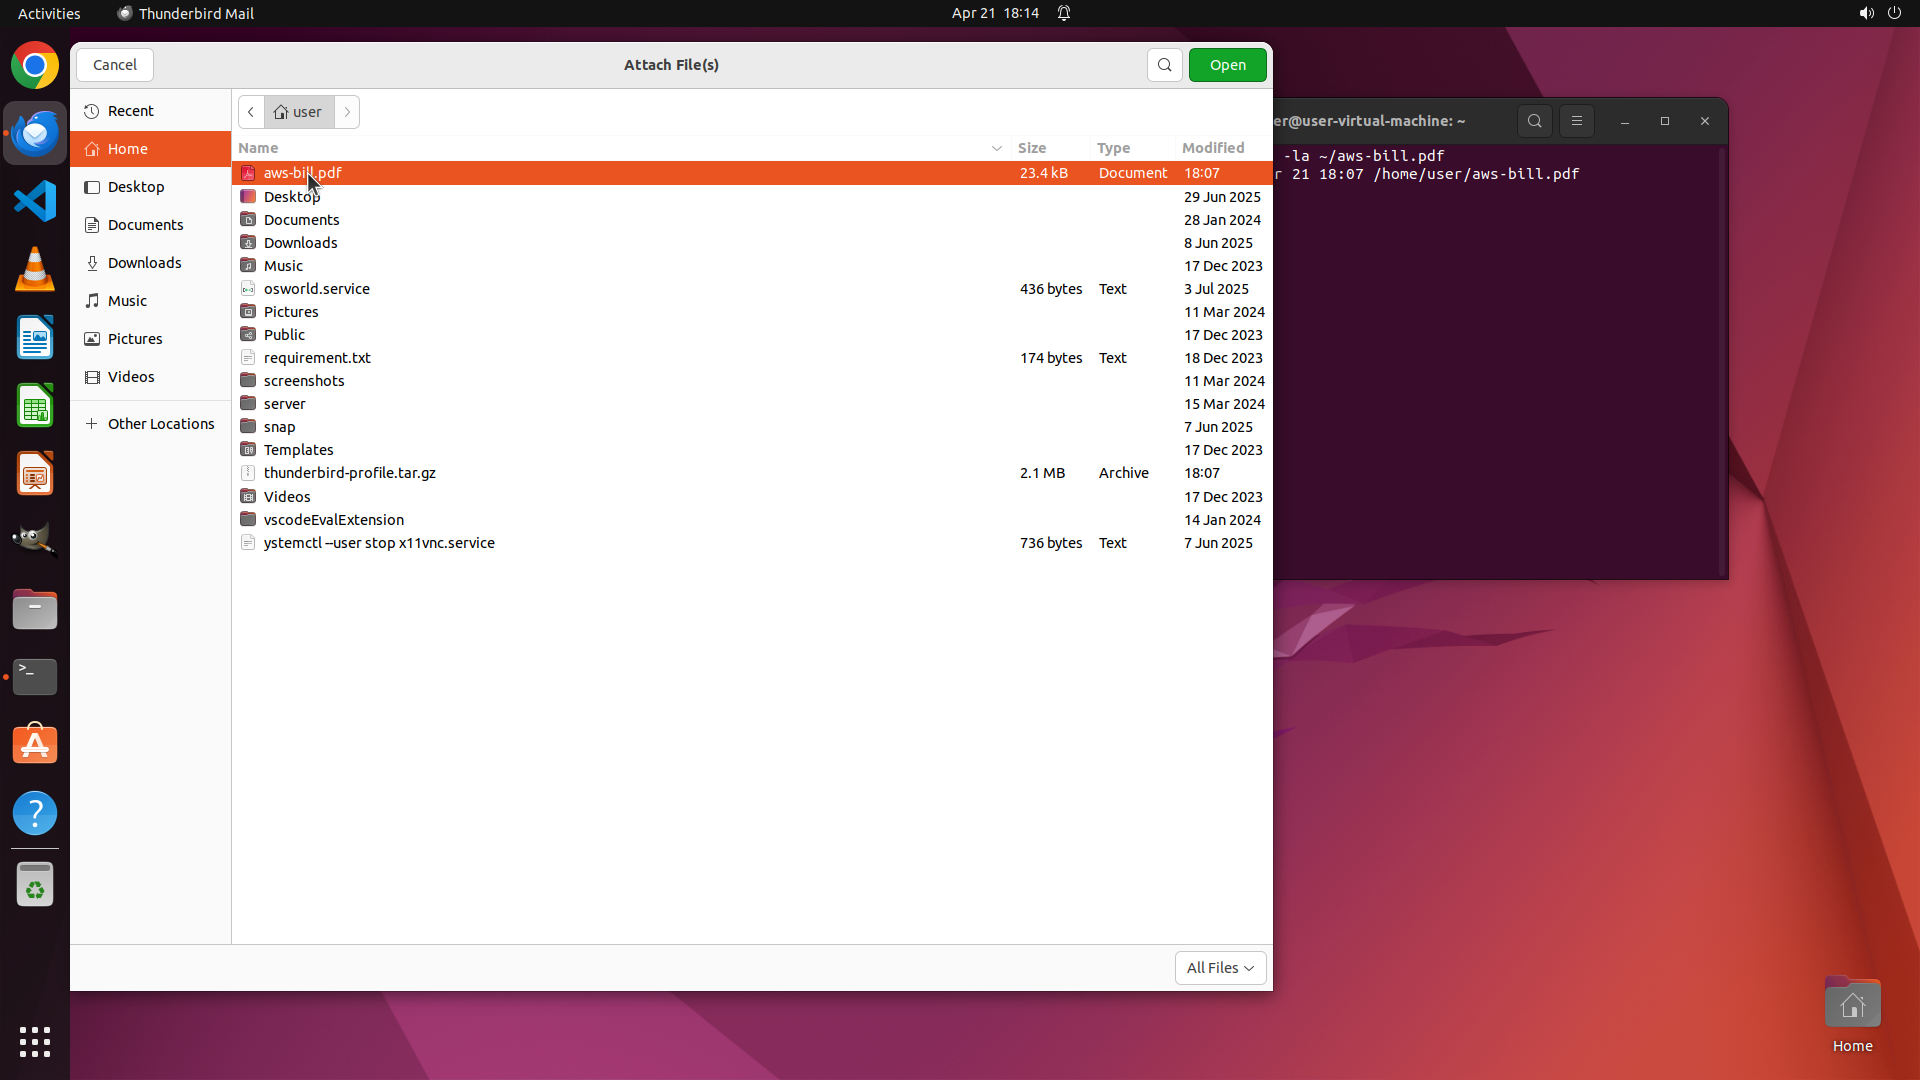Click the terminal search icon
This screenshot has width=1920, height=1080.
coord(1534,121)
